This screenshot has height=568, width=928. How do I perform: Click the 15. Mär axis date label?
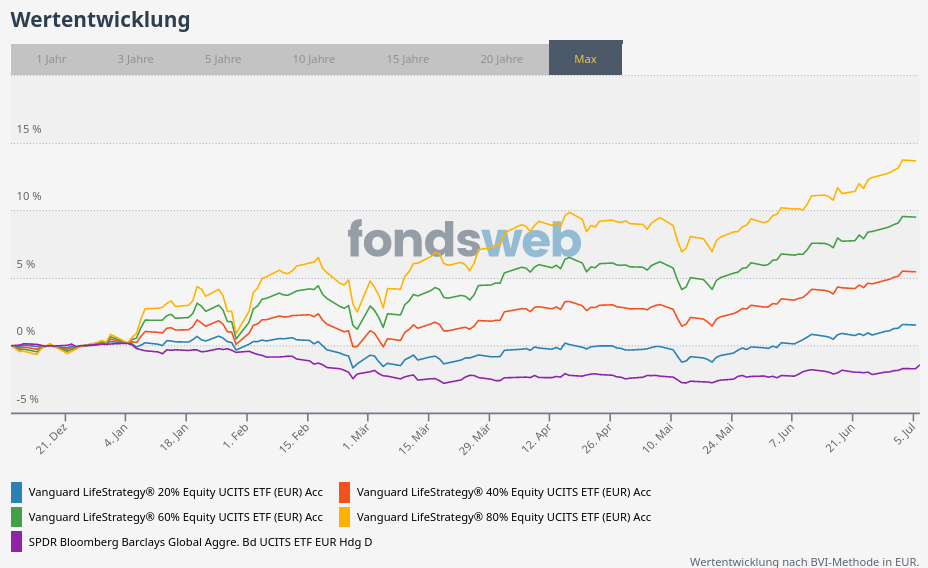click(x=414, y=439)
